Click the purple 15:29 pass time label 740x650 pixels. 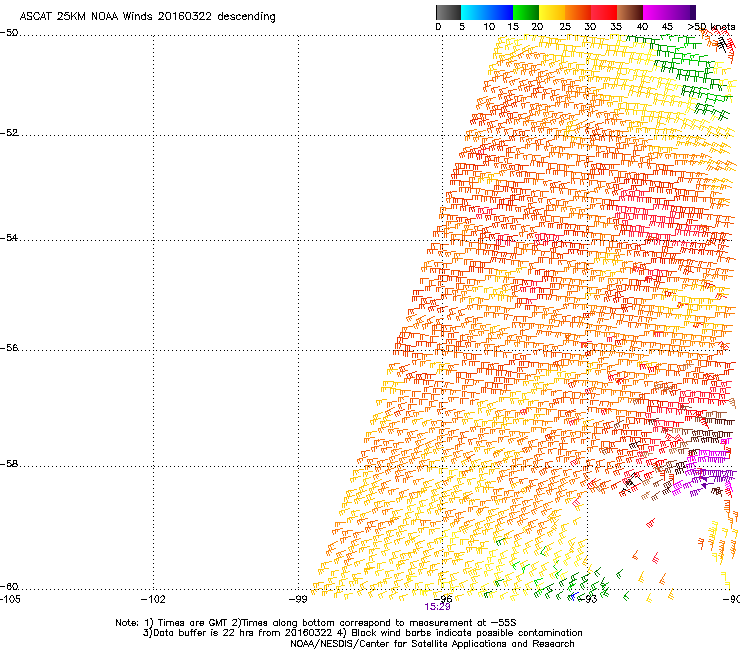(437, 607)
